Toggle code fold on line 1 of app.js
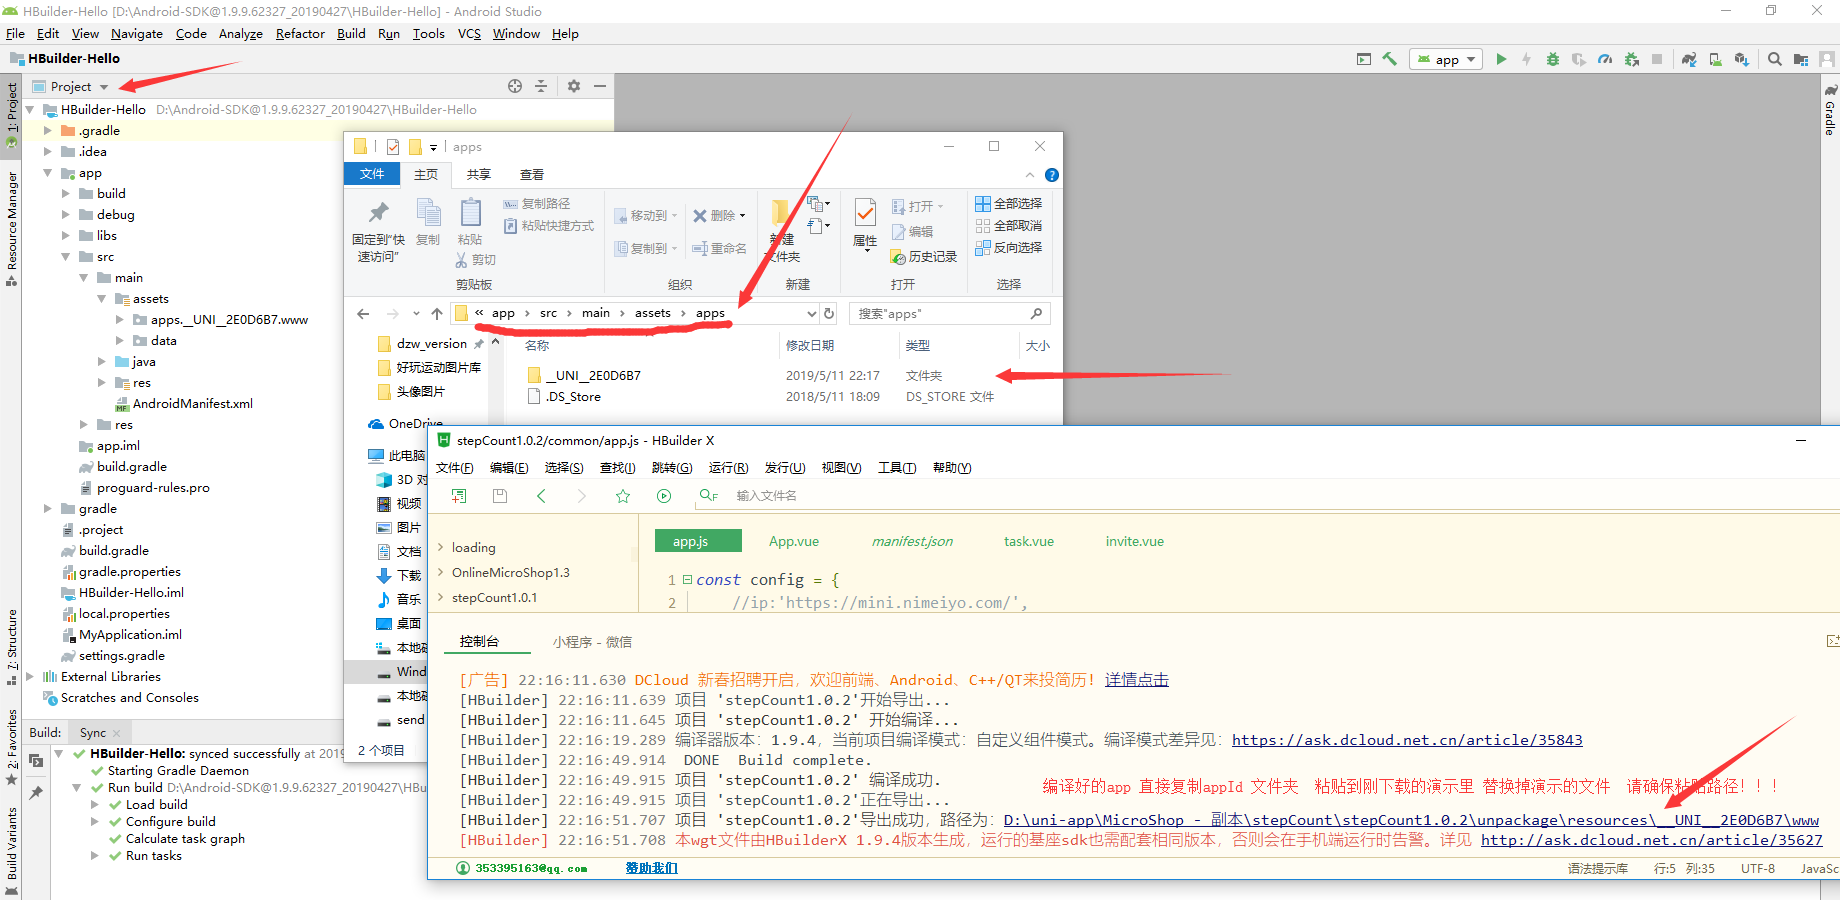Viewport: 1840px width, 900px height. (687, 579)
